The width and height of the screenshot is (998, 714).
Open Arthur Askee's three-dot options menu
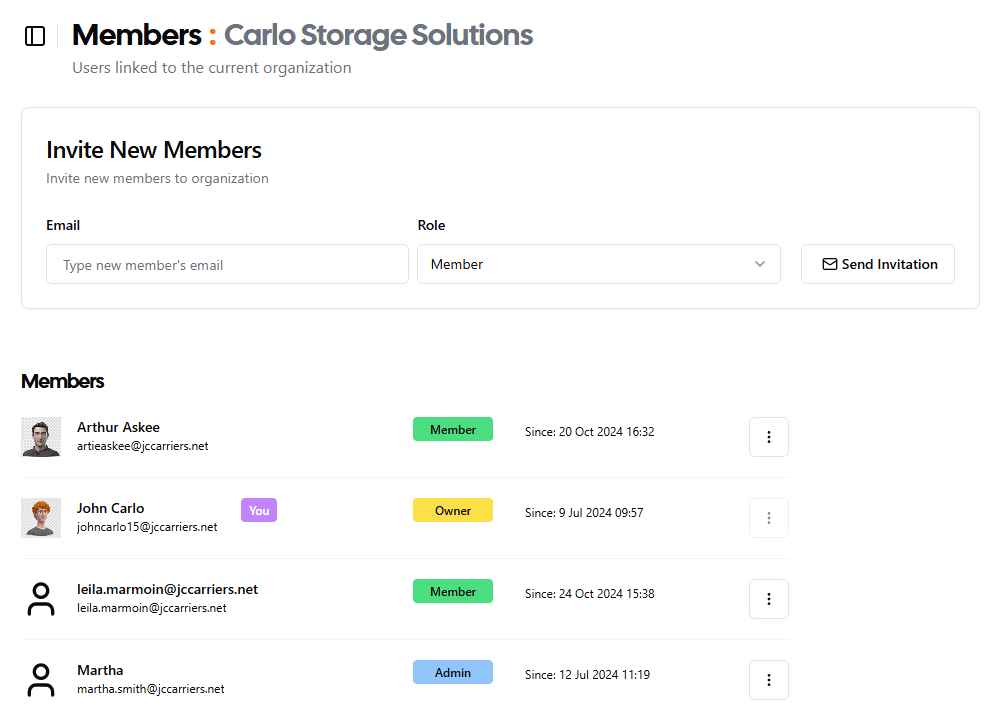click(769, 437)
